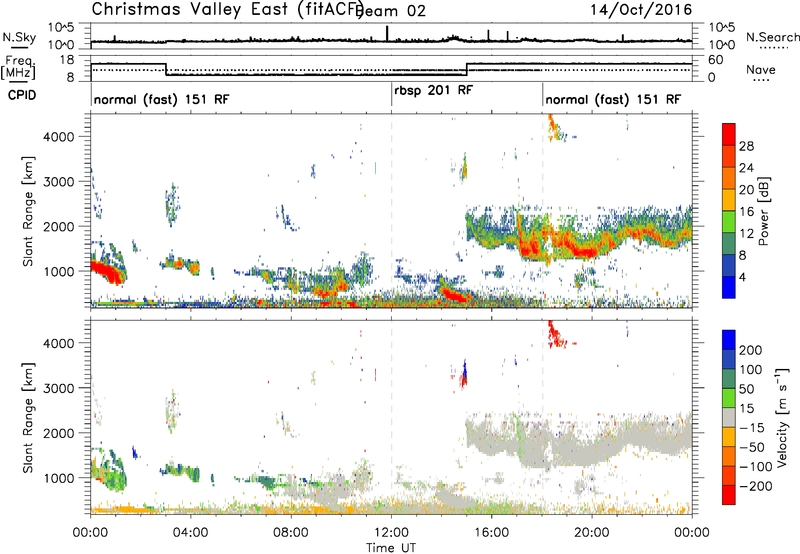Click the 'Nave' legend label
Image resolution: width=800 pixels, height=554 pixels.
tap(761, 69)
